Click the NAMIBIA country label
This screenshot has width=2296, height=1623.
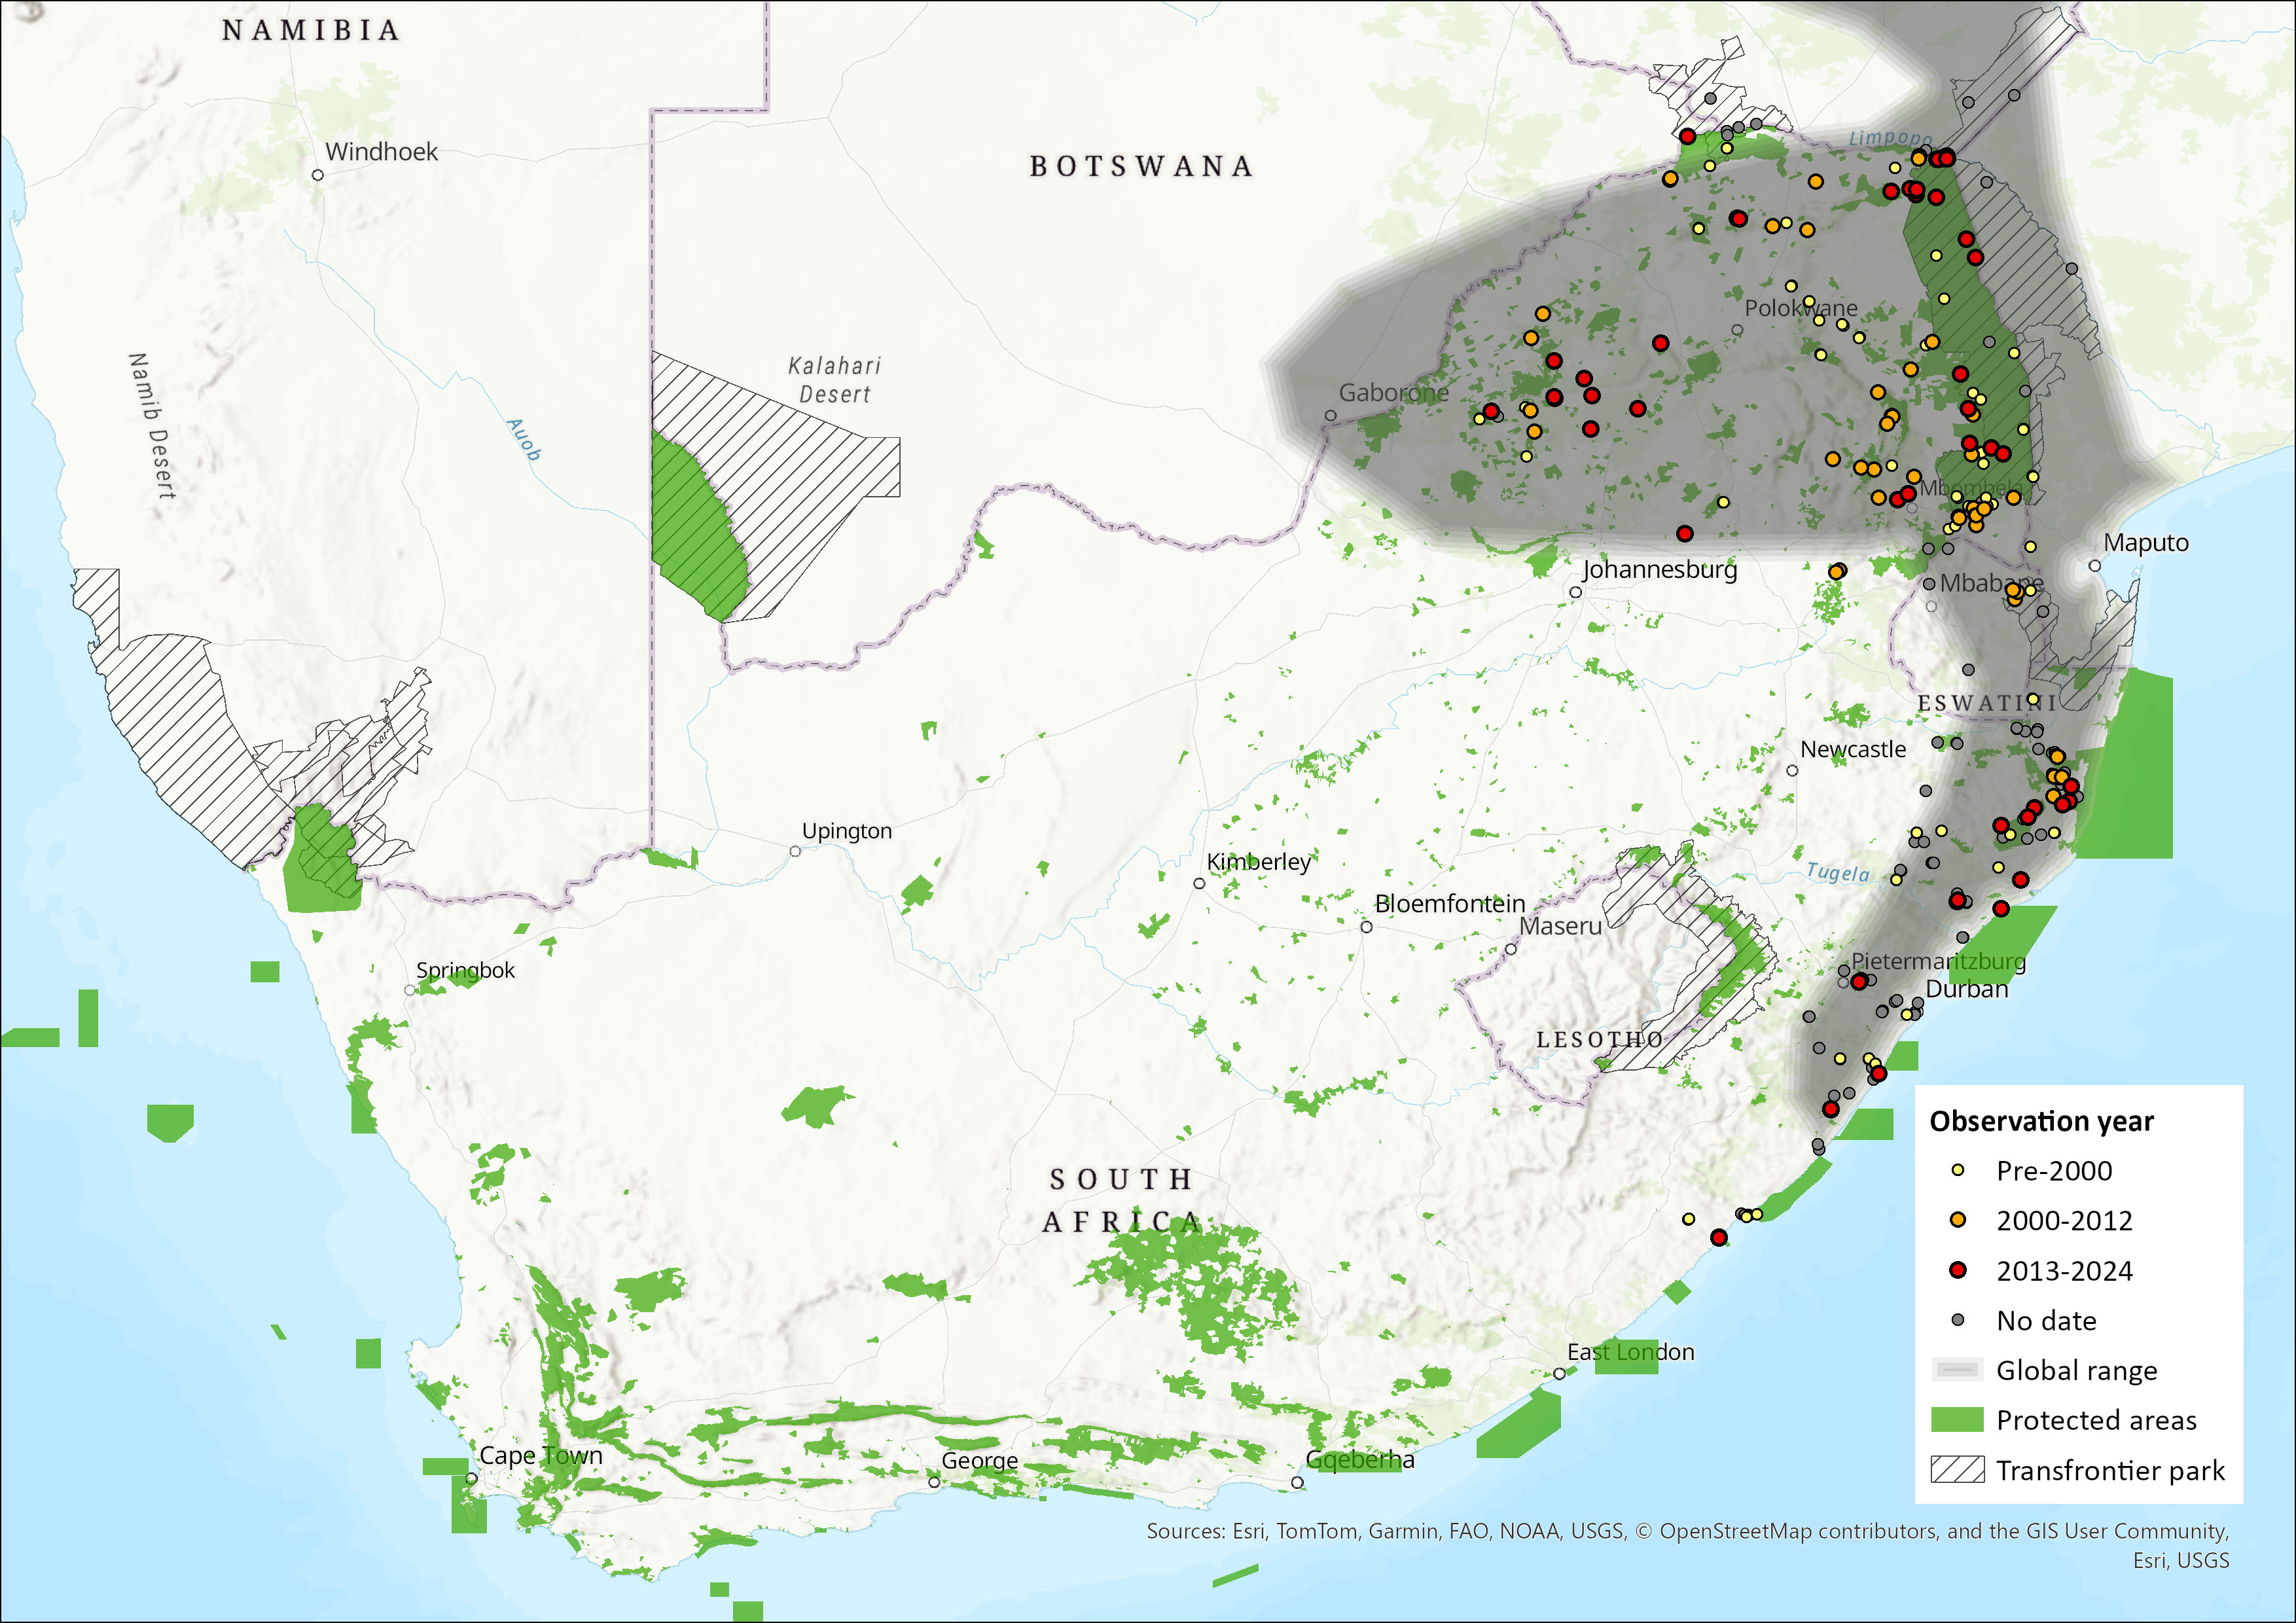[311, 30]
